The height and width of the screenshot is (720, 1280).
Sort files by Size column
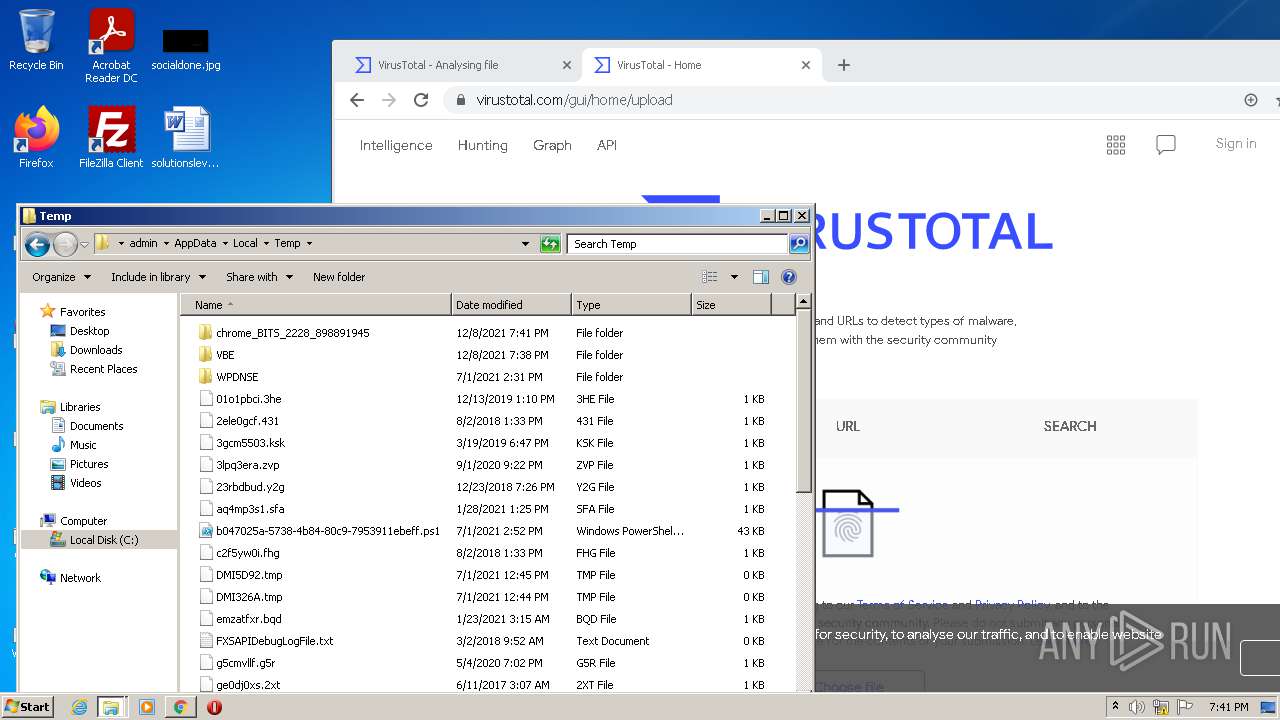pos(731,305)
